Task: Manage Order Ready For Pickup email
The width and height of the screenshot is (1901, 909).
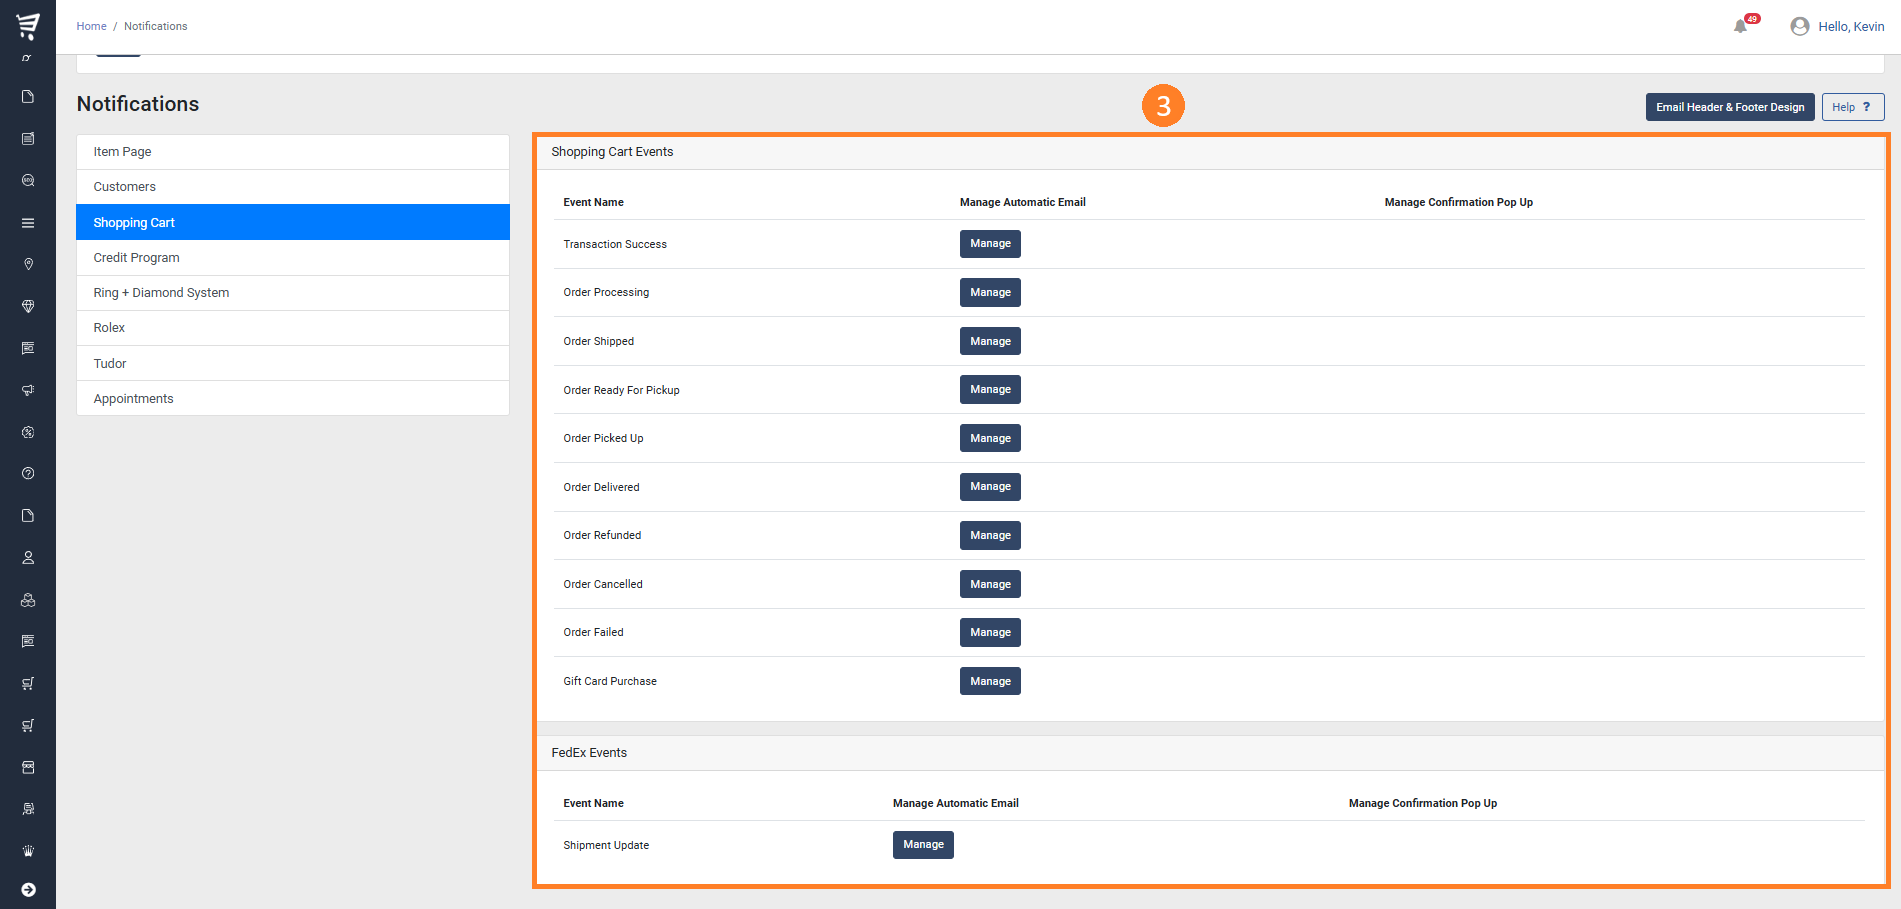Action: pyautogui.click(x=990, y=390)
